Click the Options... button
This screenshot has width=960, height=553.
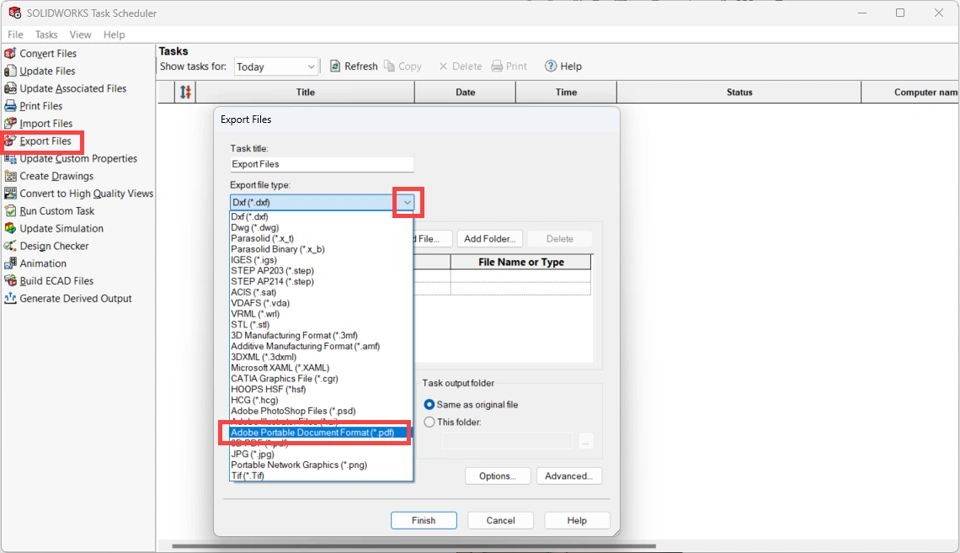(498, 476)
